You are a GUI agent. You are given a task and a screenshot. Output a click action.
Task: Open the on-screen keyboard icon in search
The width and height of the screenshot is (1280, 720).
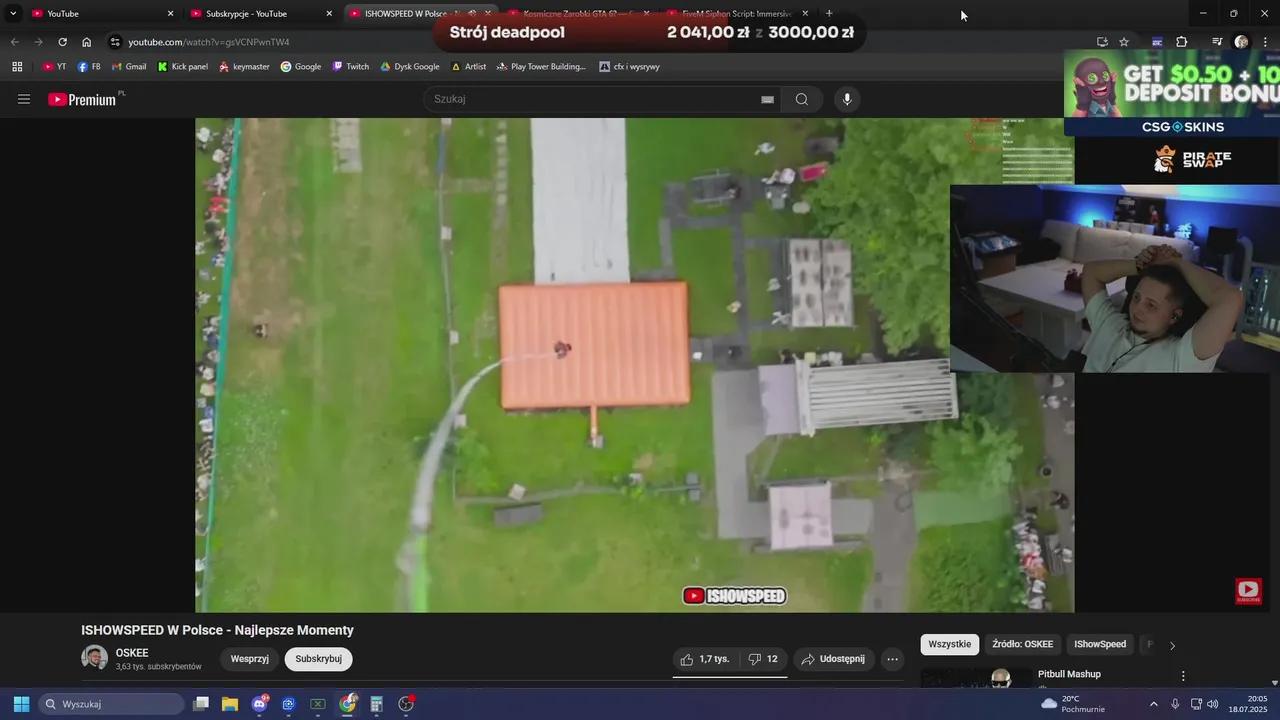pos(767,99)
